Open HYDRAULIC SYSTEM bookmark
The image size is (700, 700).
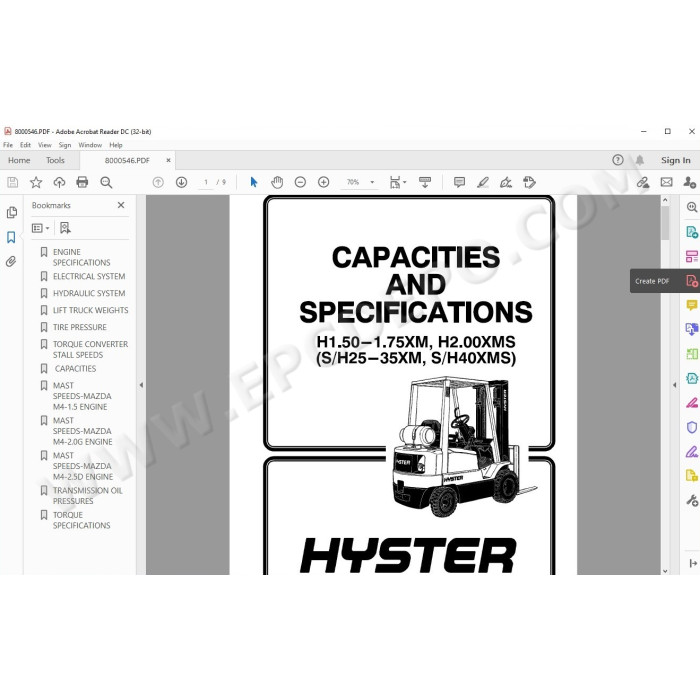pos(89,293)
